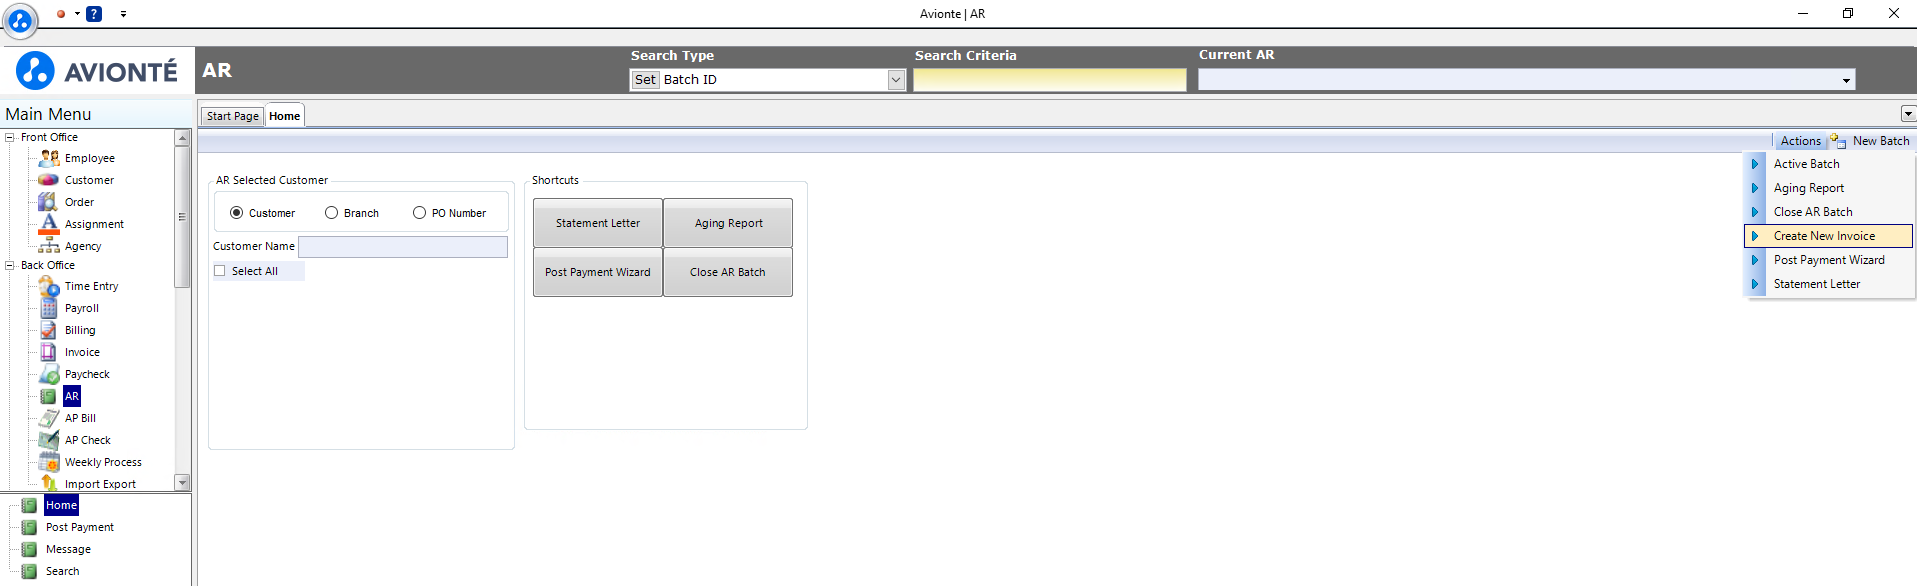Click the AR module icon
The width and height of the screenshot is (1917, 586).
pyautogui.click(x=48, y=396)
